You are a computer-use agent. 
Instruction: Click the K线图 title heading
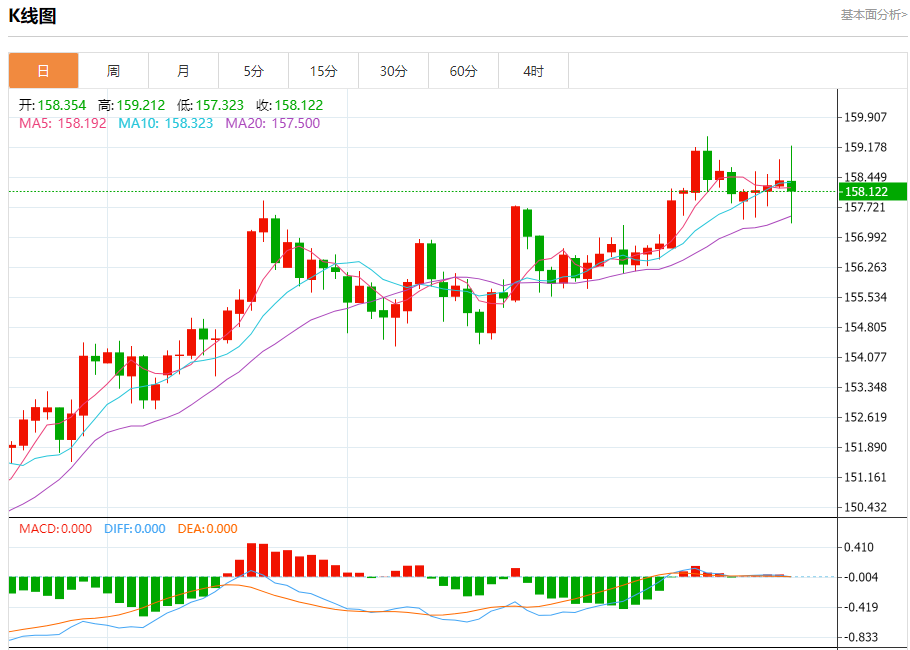pos(33,16)
